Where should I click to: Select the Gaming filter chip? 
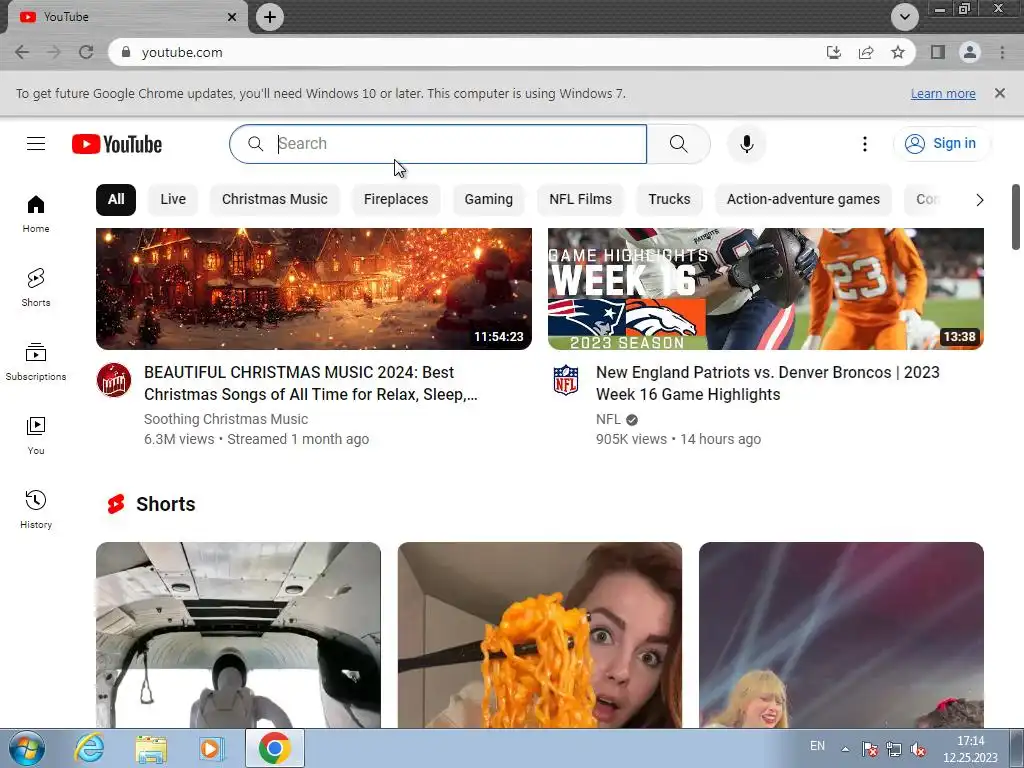pyautogui.click(x=488, y=199)
